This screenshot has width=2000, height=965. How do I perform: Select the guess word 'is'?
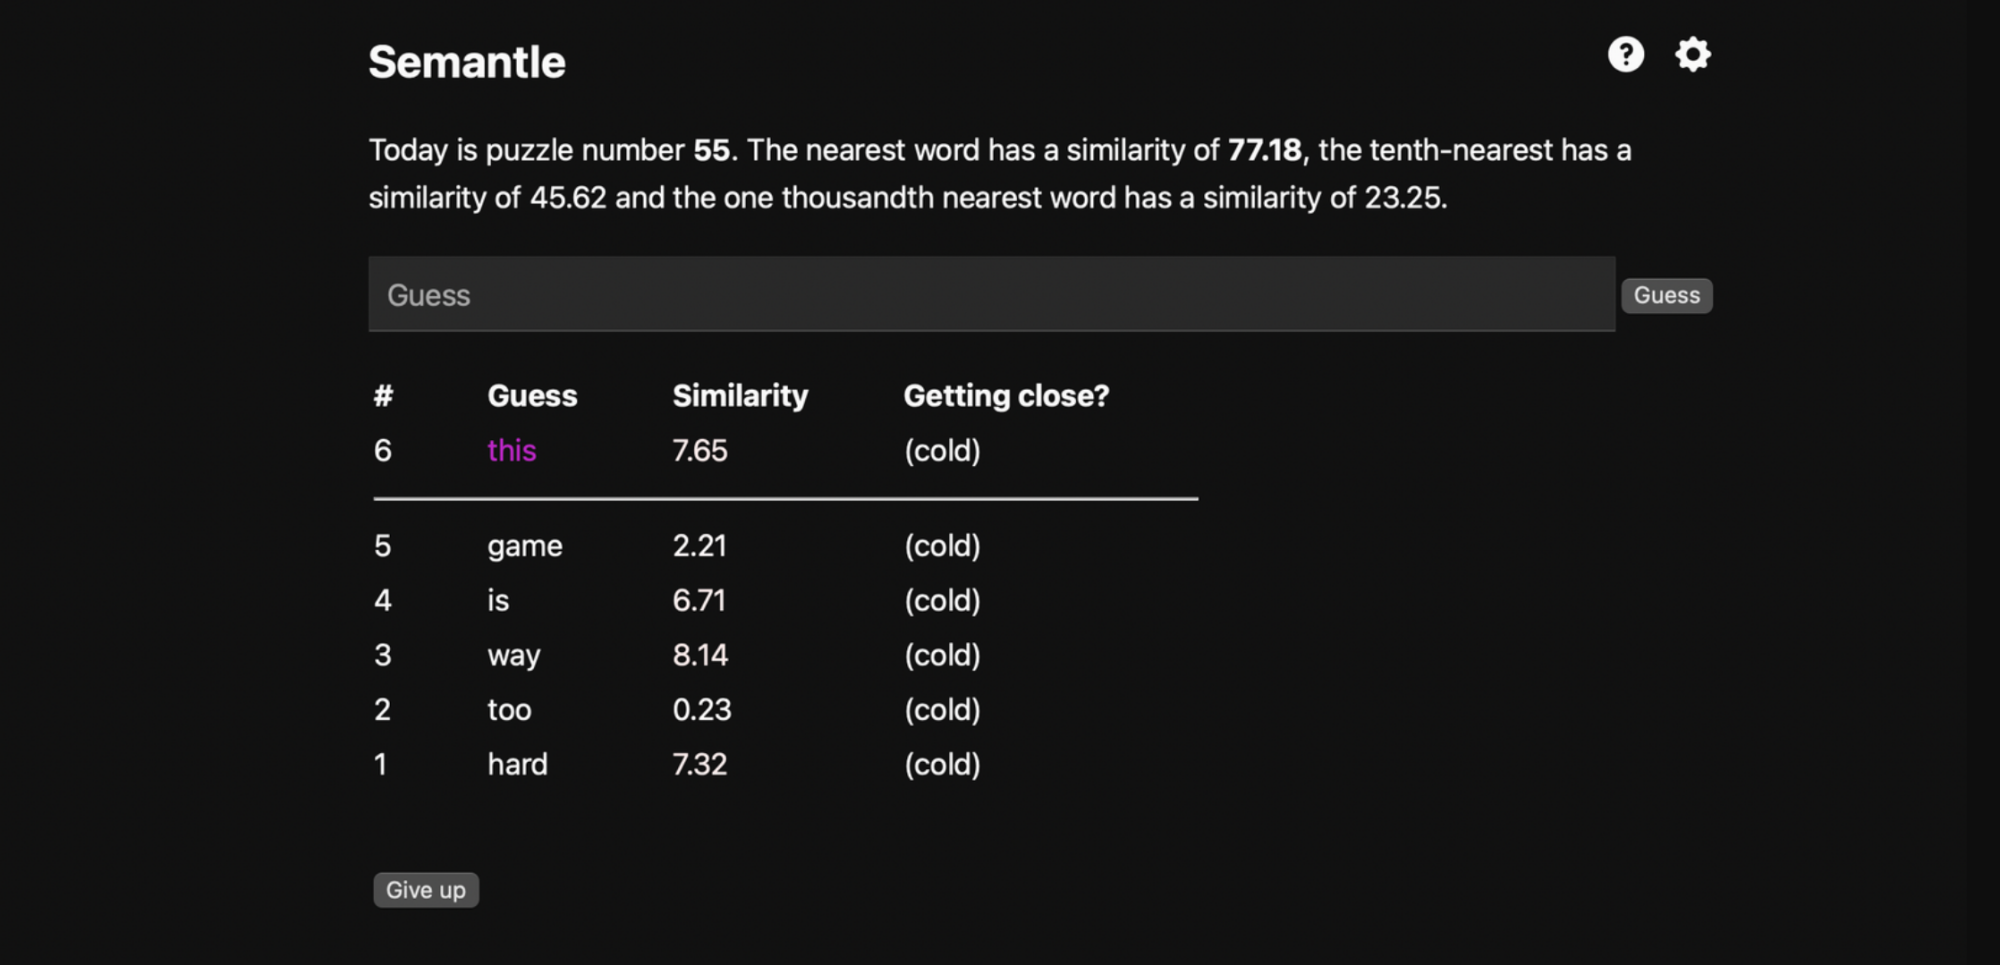coord(498,601)
